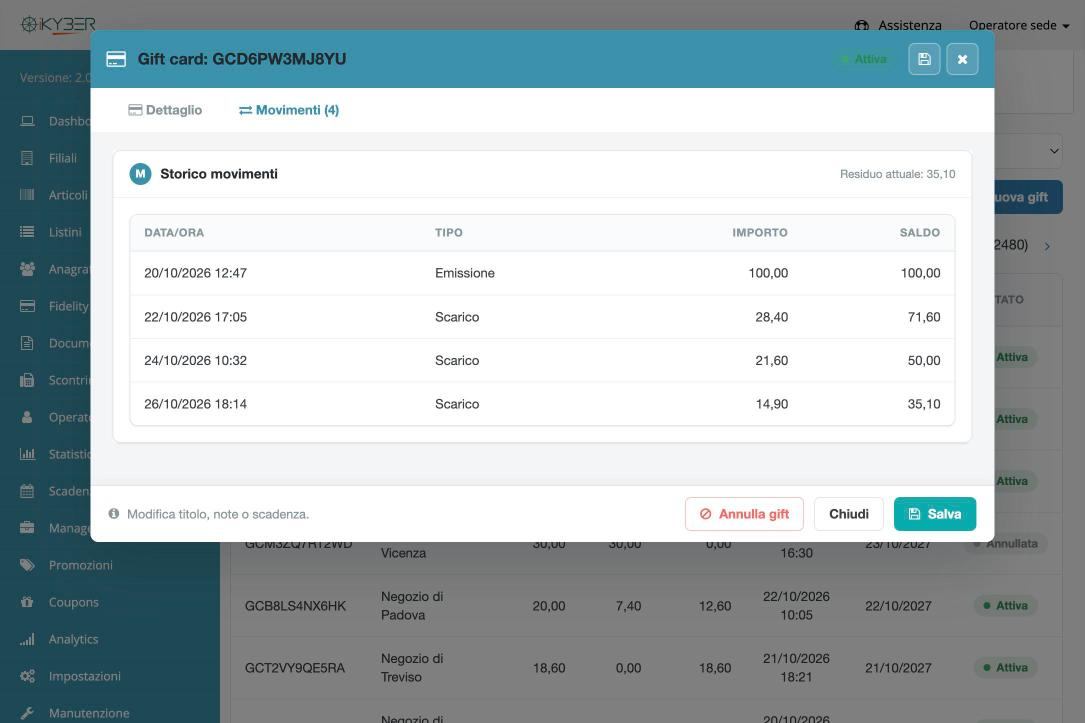Open the Listini list icon in sidebar
Screen dimensions: 1085x723
pos(27,232)
